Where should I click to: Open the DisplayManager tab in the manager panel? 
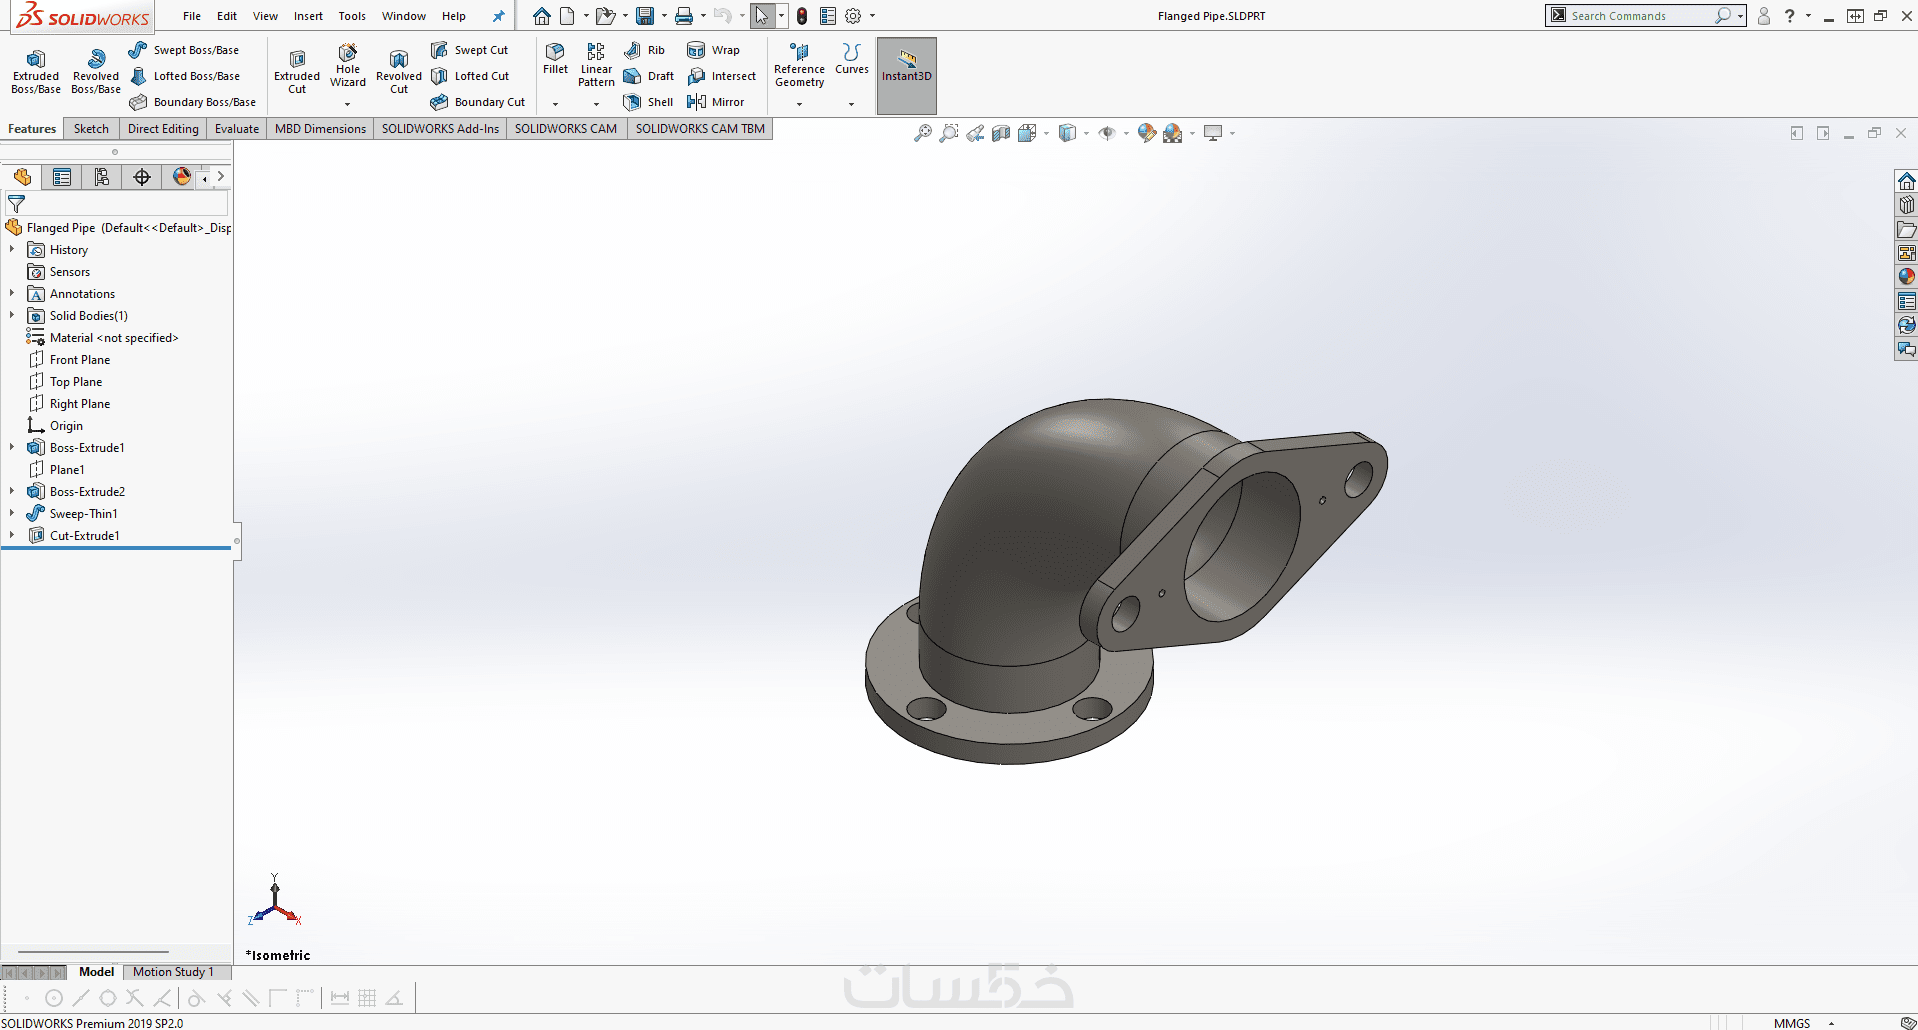coord(181,177)
